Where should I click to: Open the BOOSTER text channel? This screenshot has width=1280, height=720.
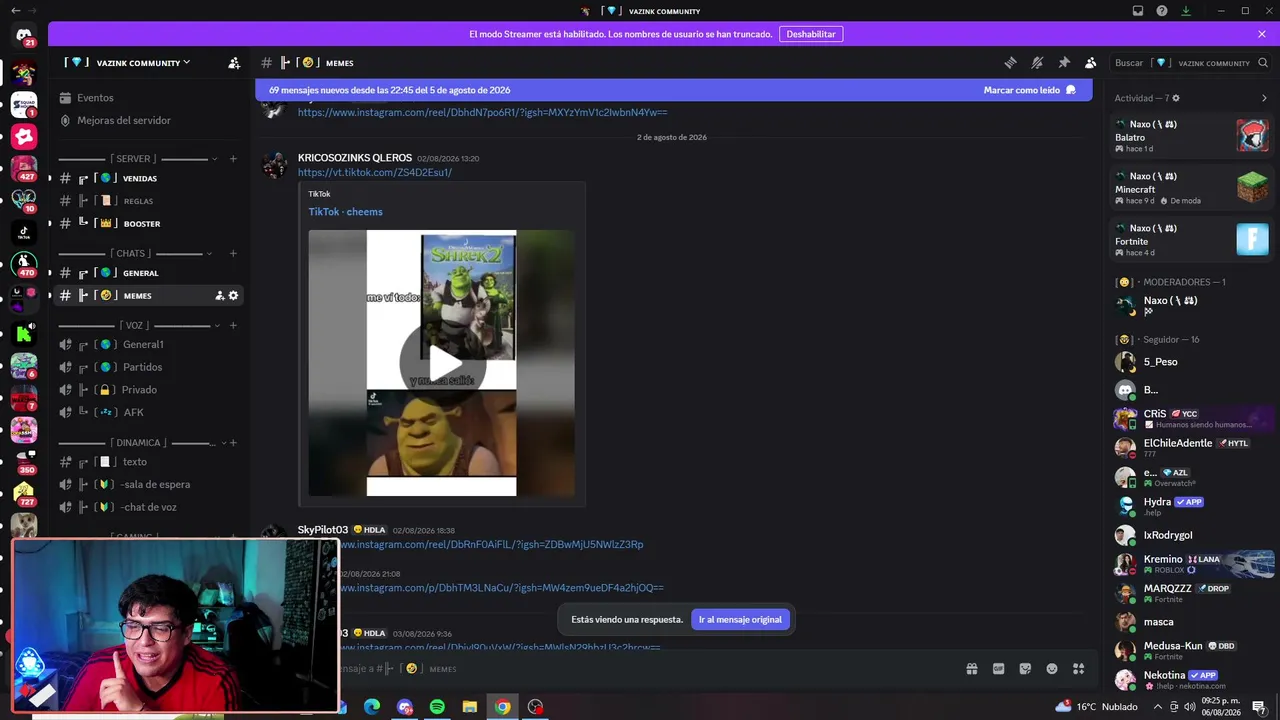(149, 224)
